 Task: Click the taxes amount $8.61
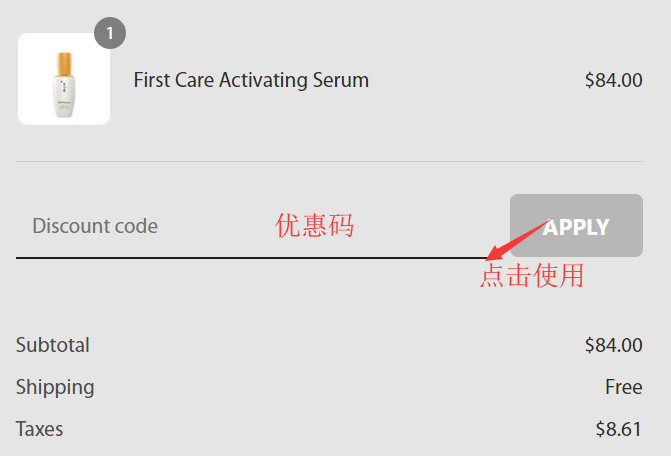click(x=618, y=429)
